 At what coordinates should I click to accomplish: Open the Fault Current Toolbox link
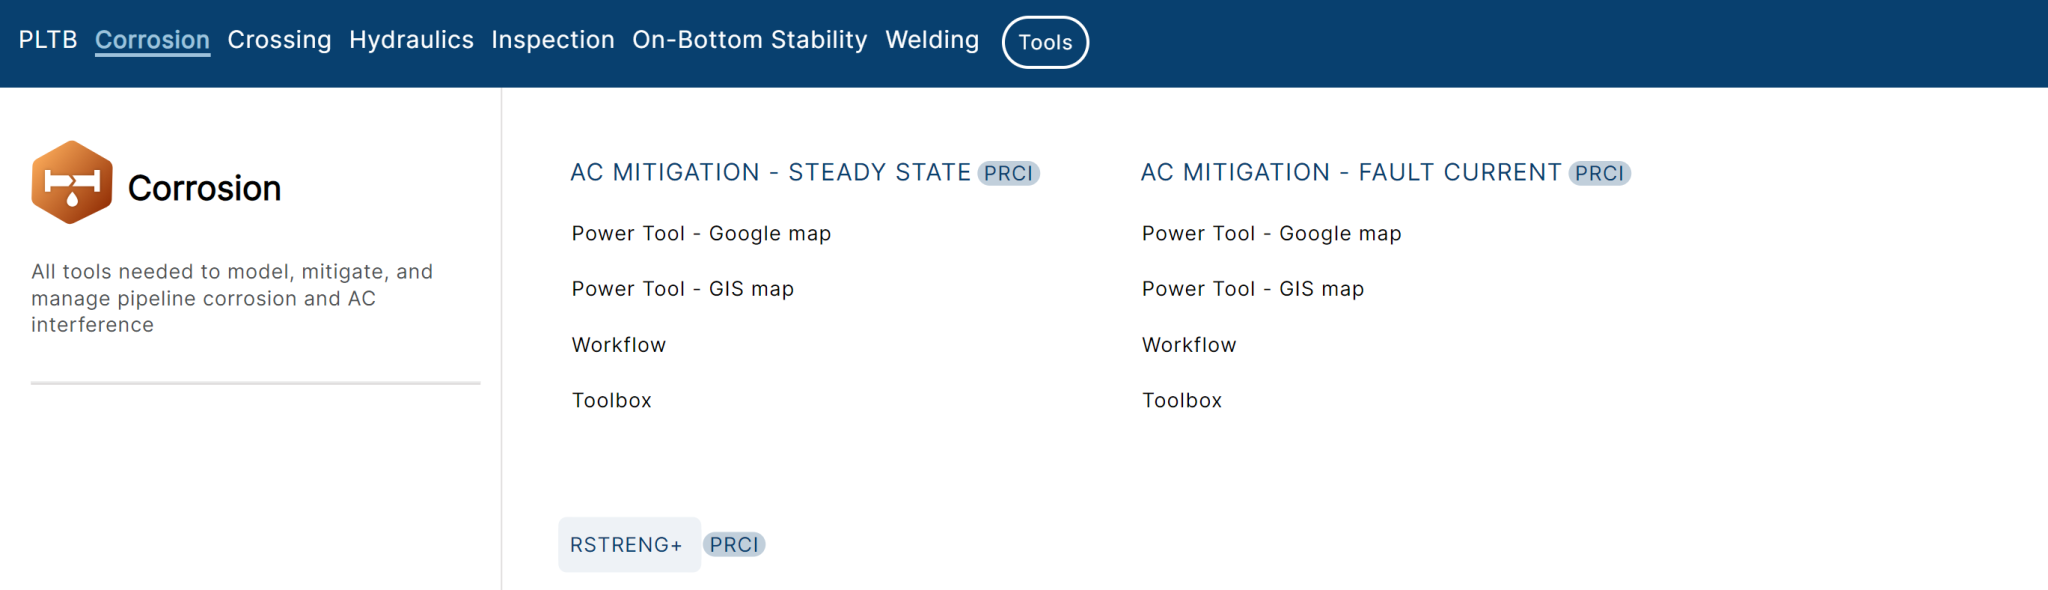click(1182, 401)
